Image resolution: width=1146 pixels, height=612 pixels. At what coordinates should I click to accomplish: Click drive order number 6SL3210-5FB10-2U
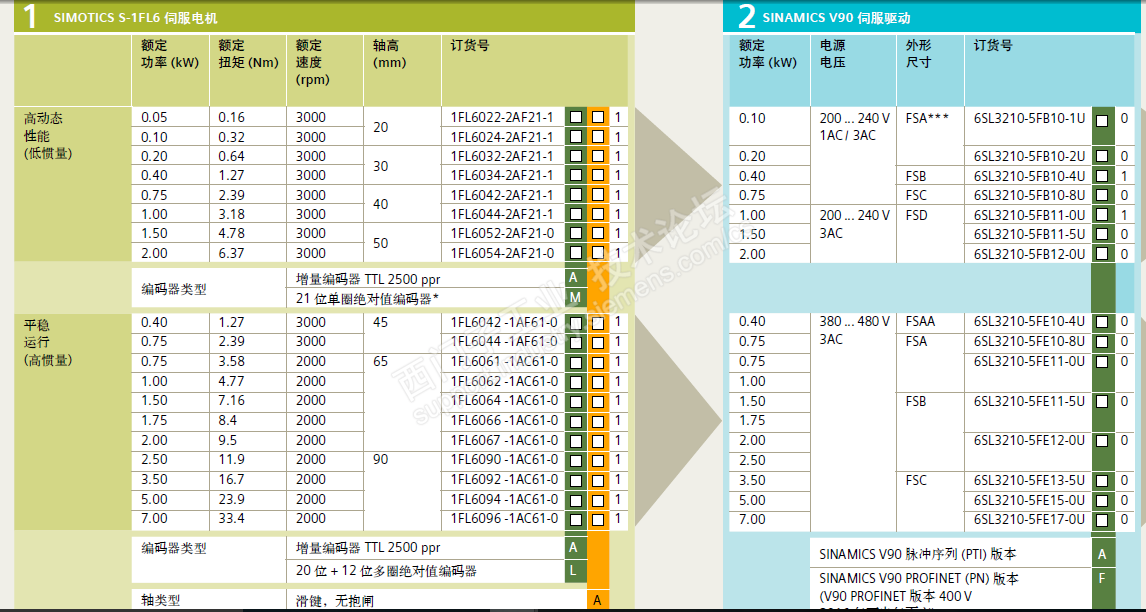[1029, 156]
